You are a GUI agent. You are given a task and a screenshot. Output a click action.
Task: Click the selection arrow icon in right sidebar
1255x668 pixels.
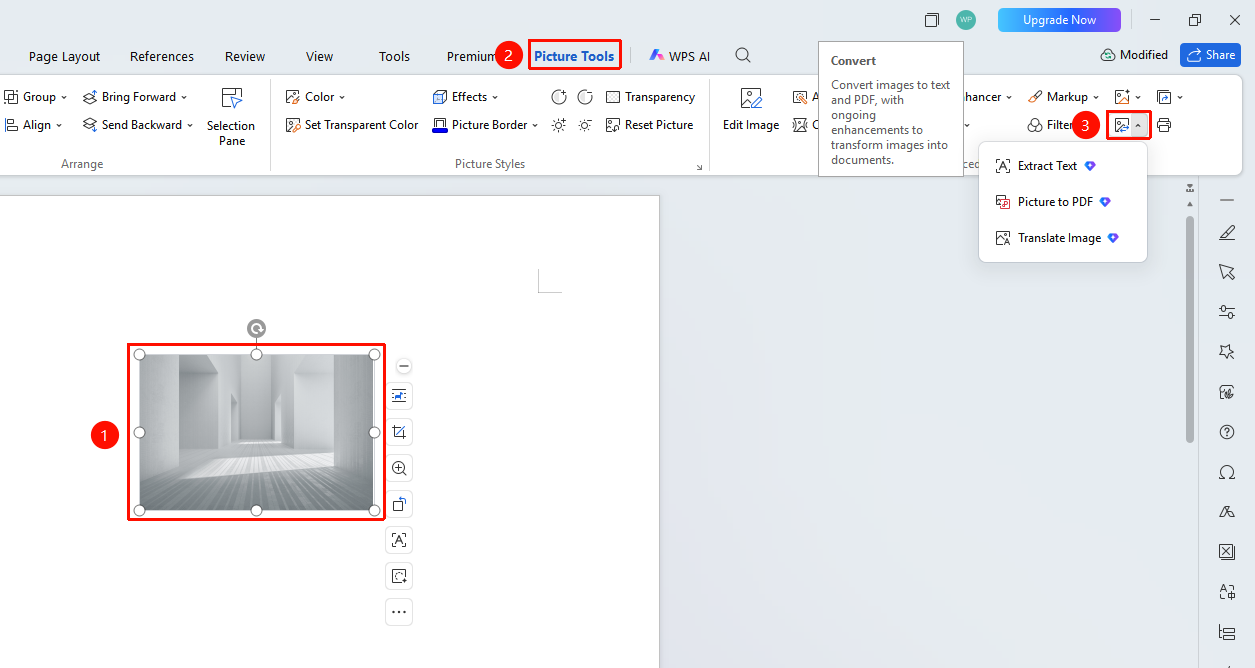(1227, 272)
